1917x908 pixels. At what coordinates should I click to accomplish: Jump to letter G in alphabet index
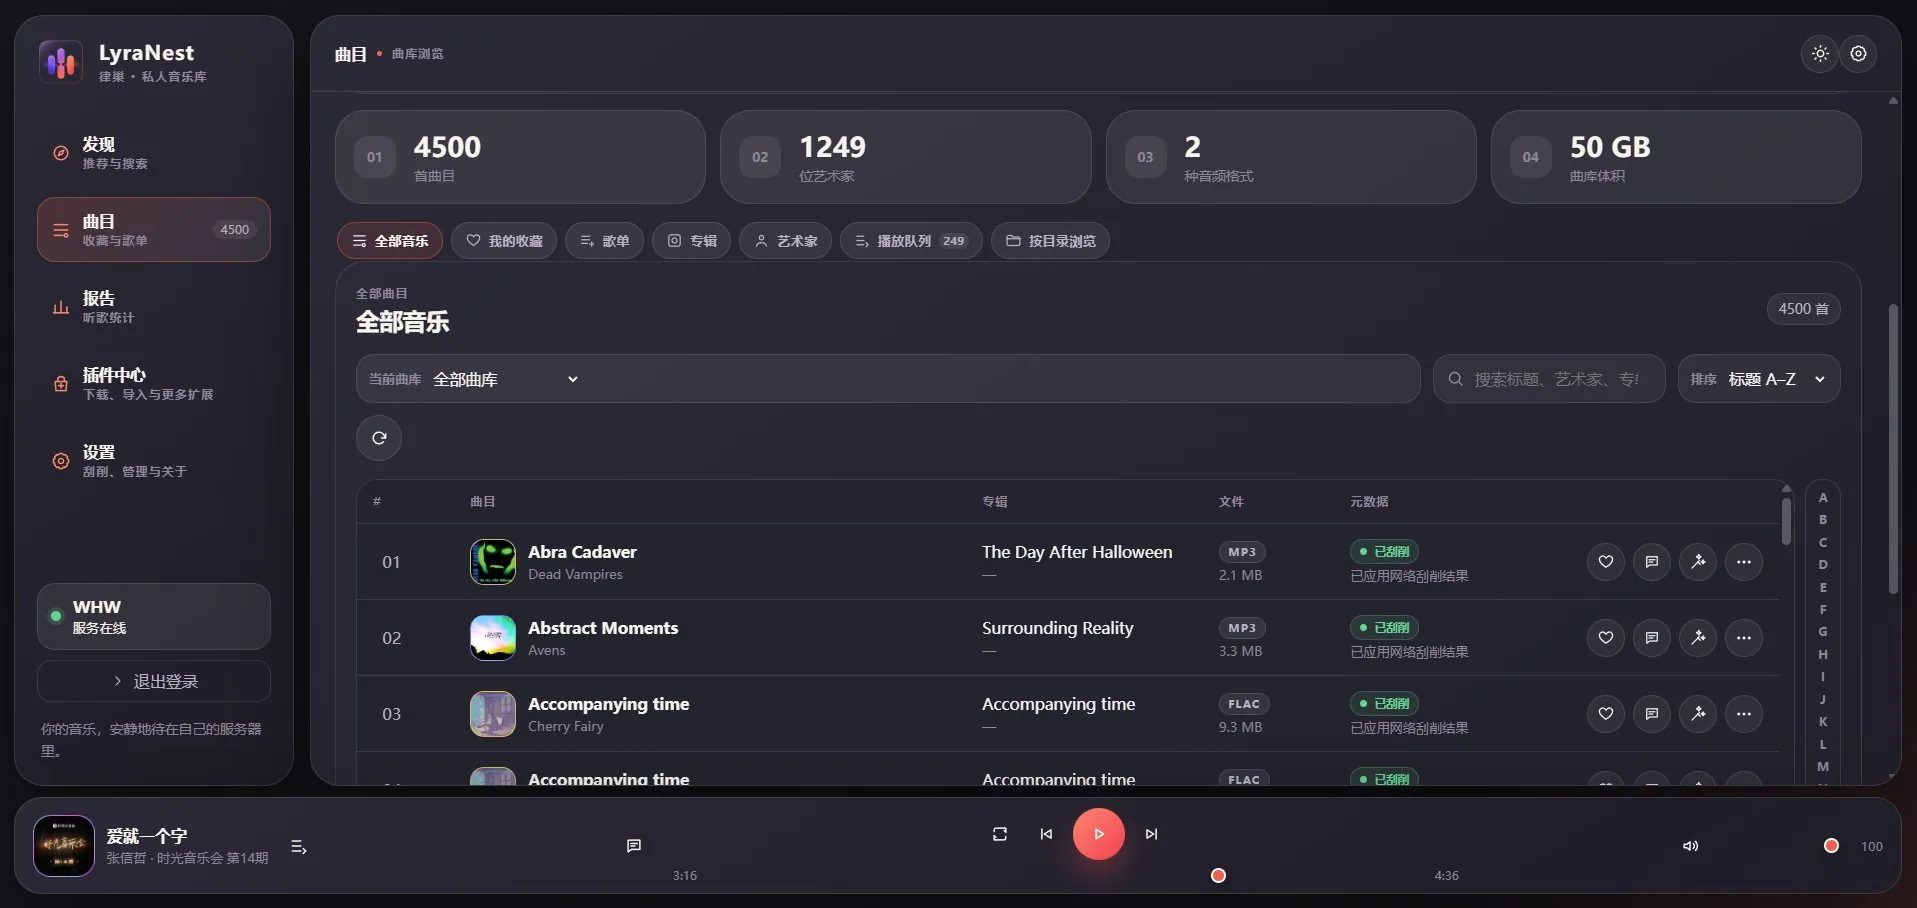click(x=1823, y=632)
